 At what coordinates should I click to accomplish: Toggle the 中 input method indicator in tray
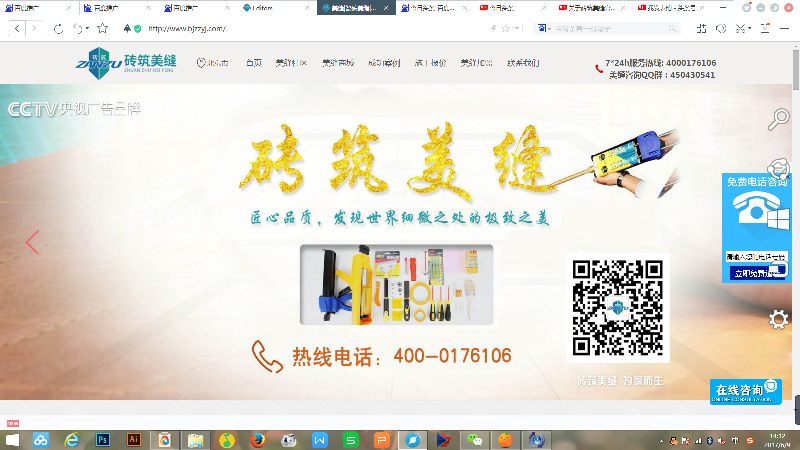(735, 441)
